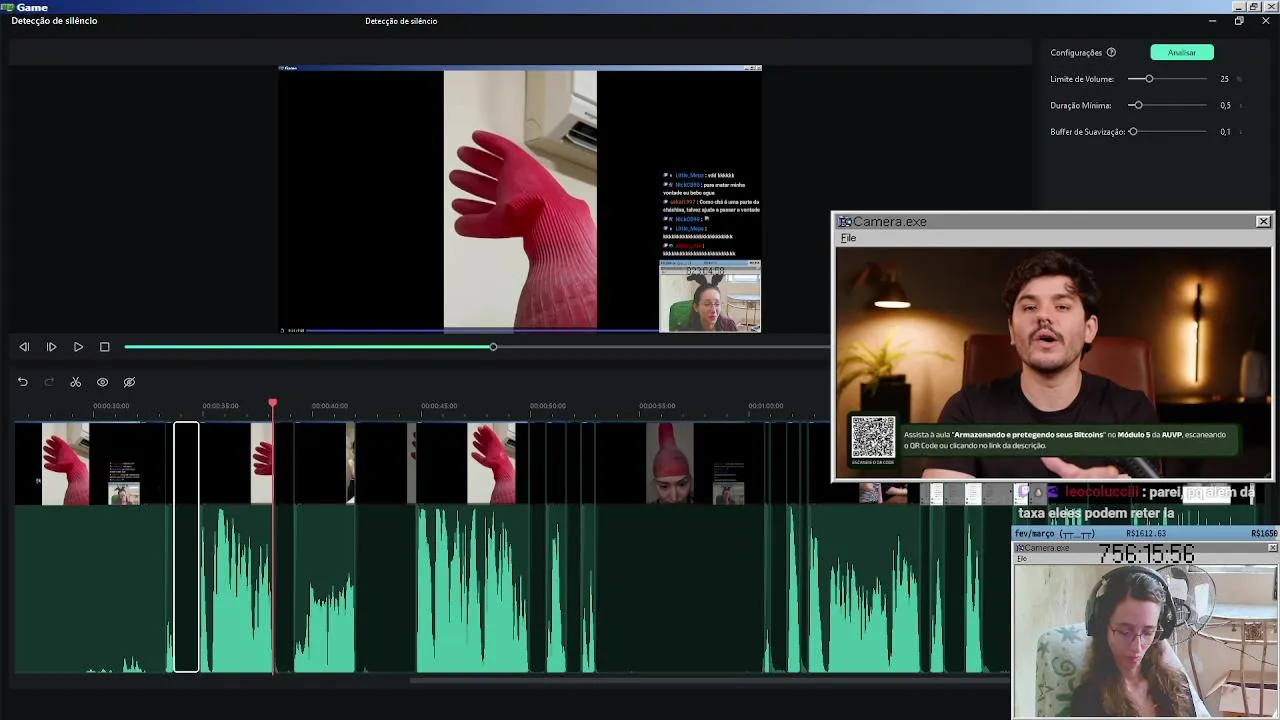Select the white-outlined silent segment
The width and height of the screenshot is (1280, 720).
(x=186, y=547)
